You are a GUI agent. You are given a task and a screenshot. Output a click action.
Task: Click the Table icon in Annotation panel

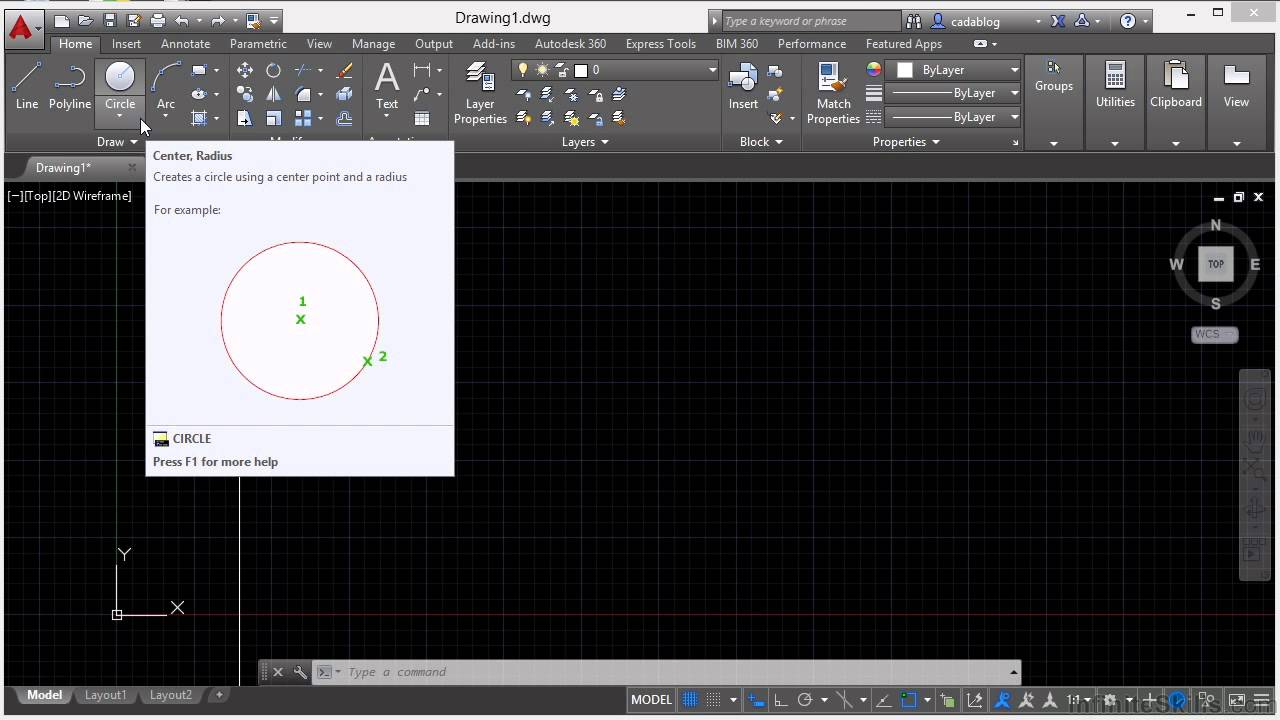(x=422, y=118)
